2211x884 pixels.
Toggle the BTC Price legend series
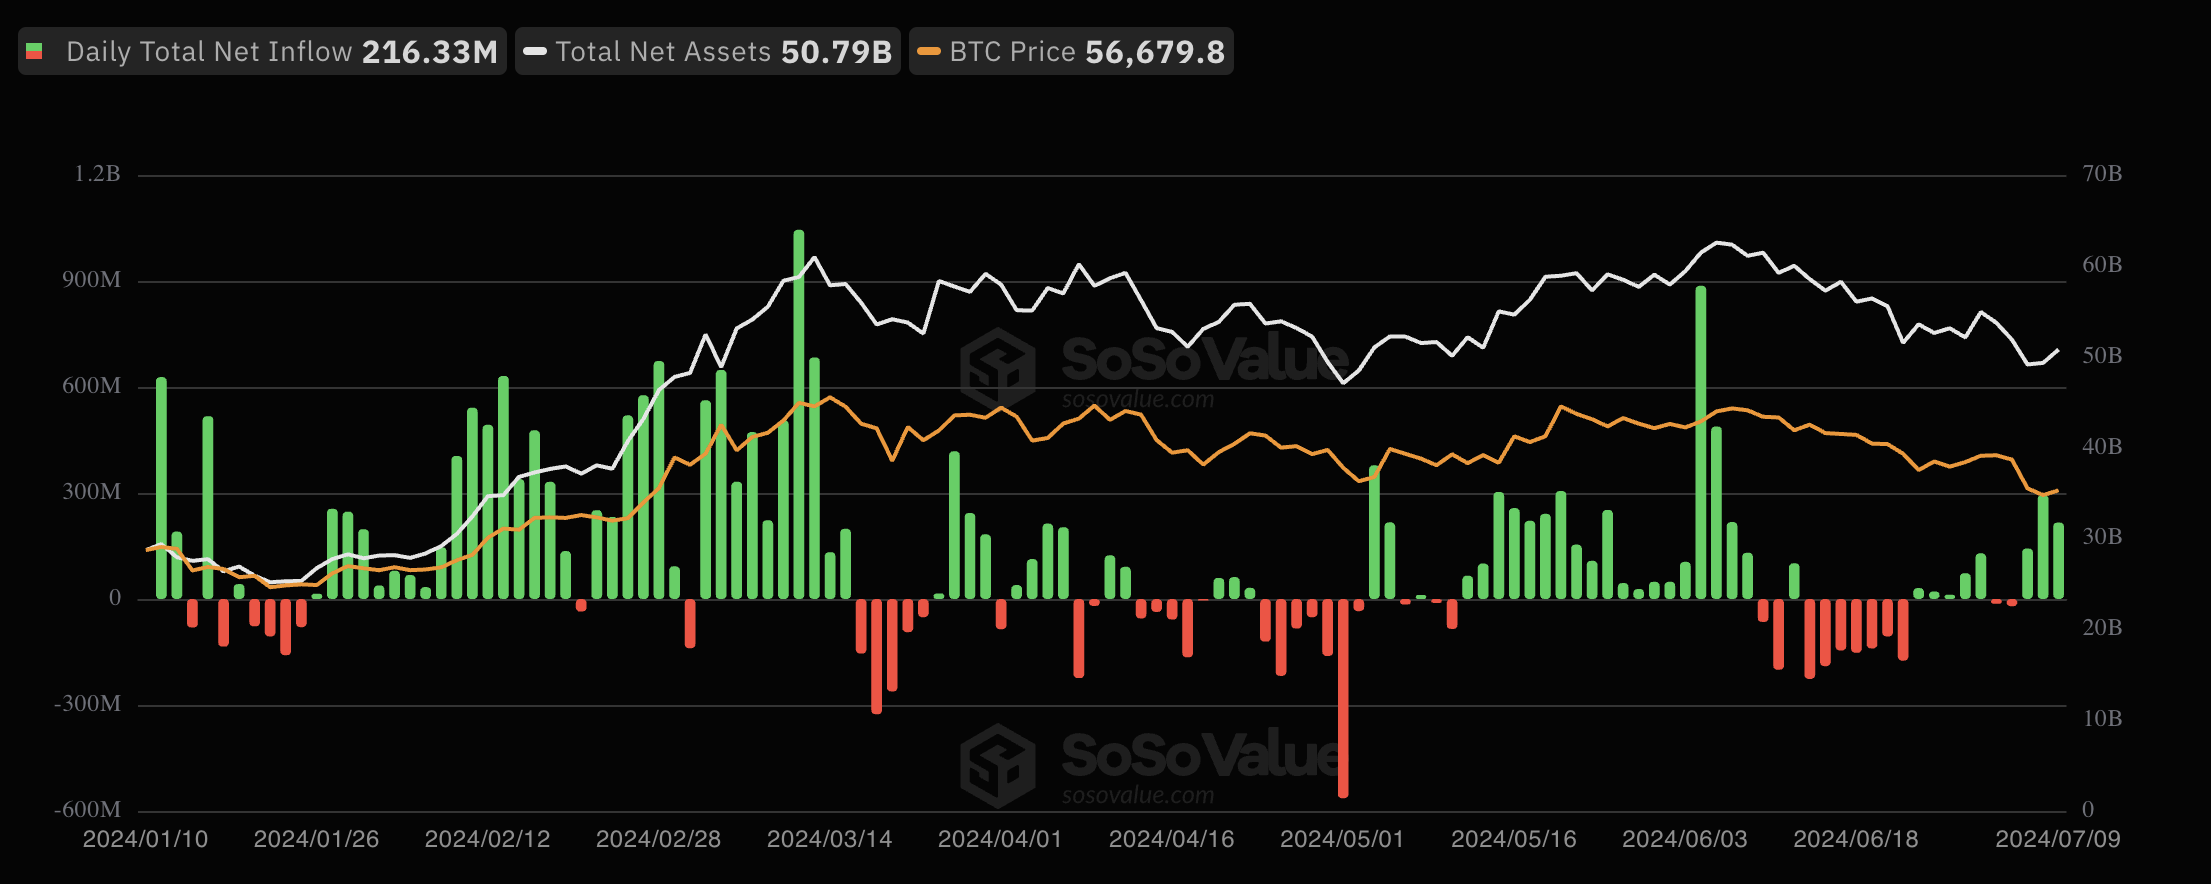pyautogui.click(x=1071, y=52)
